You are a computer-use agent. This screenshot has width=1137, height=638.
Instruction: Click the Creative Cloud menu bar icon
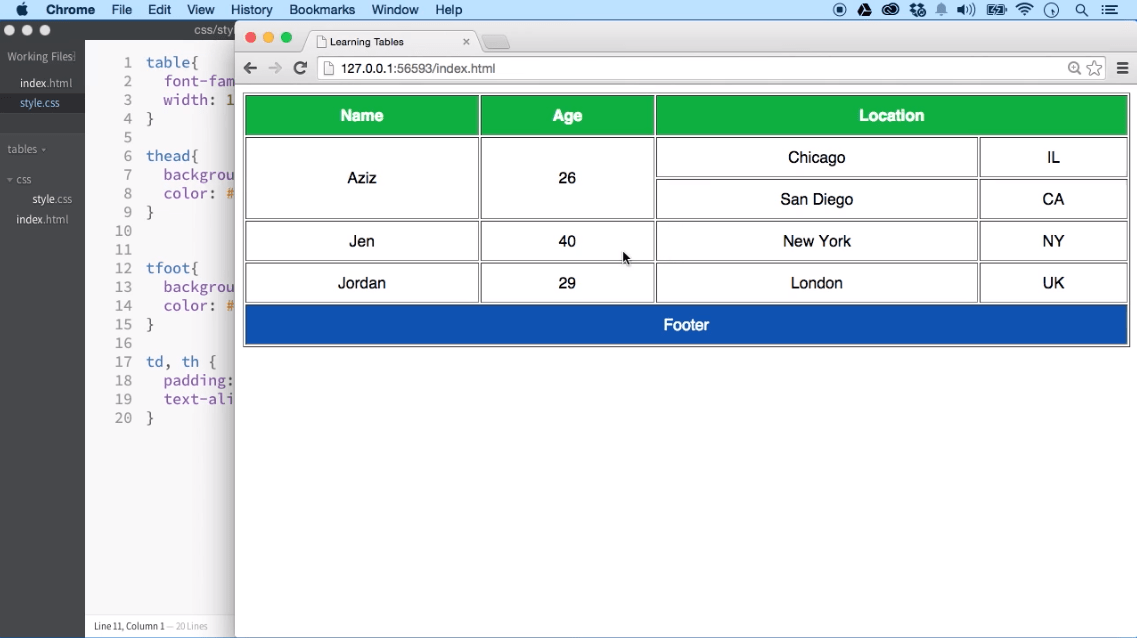[x=890, y=10]
